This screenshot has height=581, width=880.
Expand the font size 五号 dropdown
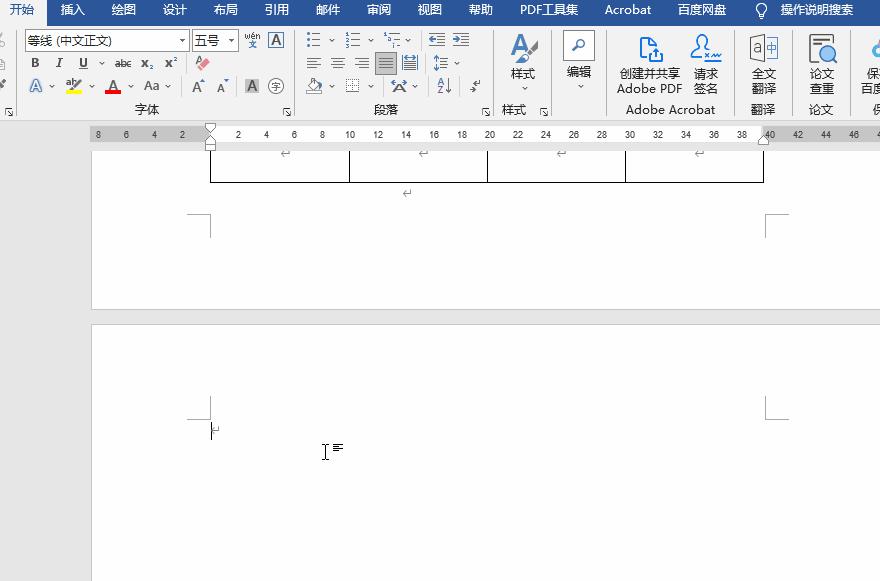(232, 39)
